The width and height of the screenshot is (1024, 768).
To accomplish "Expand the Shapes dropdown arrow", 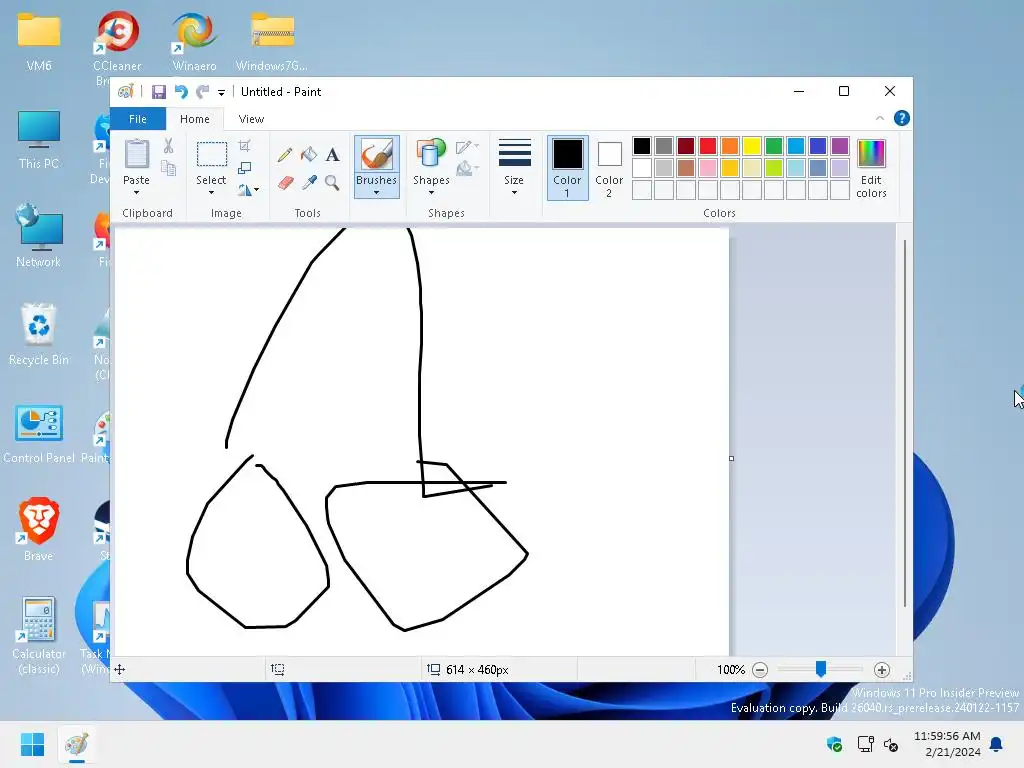I will [x=431, y=193].
